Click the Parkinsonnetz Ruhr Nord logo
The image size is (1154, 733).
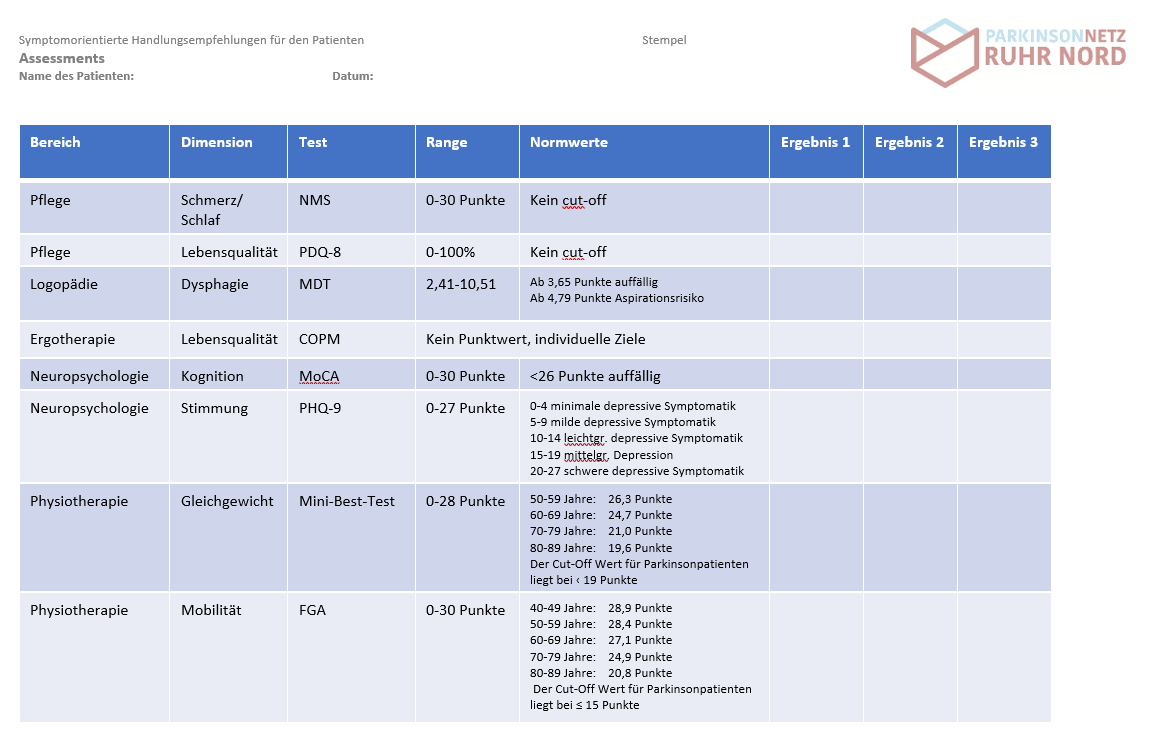tap(1018, 53)
